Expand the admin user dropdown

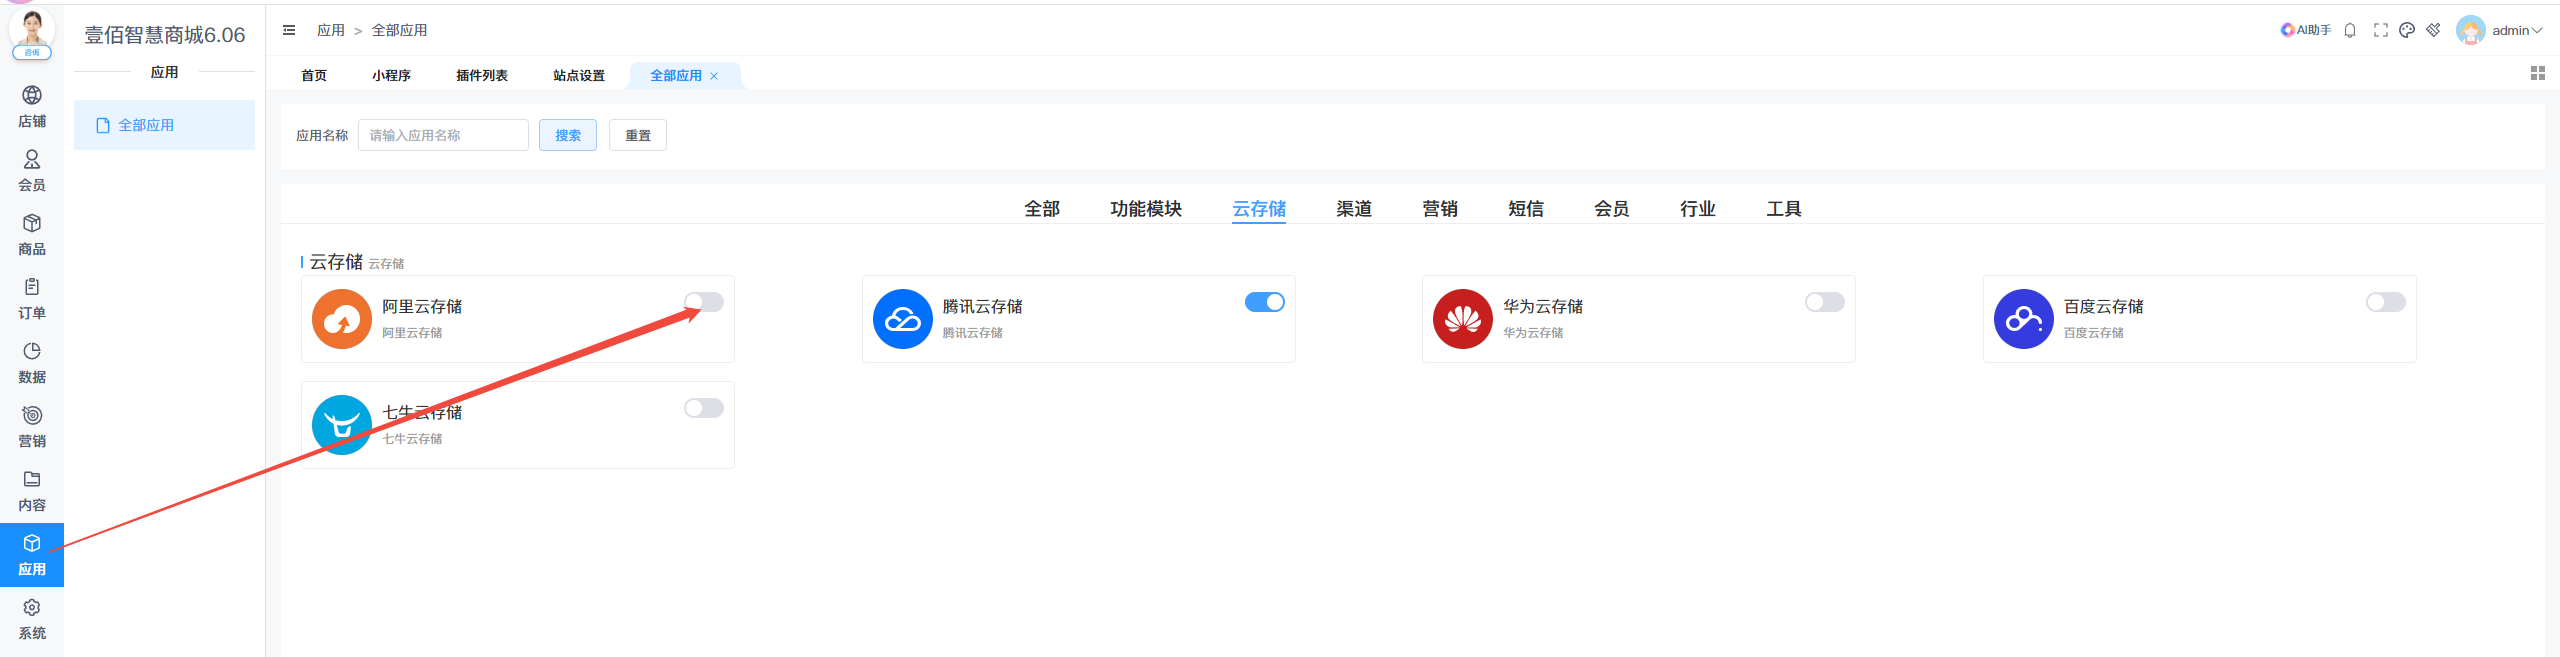click(2515, 30)
